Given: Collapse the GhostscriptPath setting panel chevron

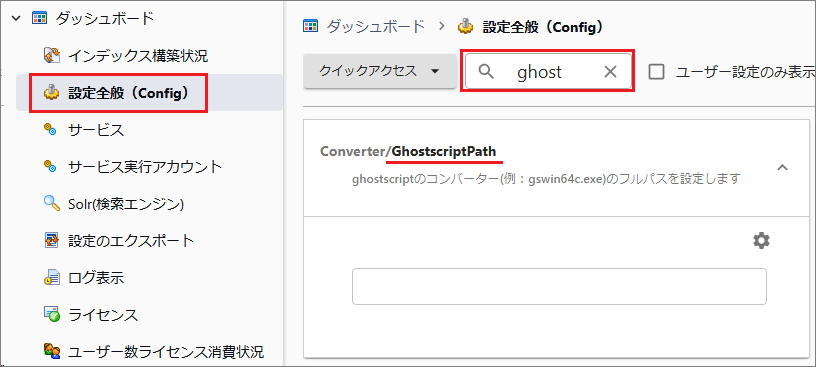Looking at the screenshot, I should [x=782, y=168].
